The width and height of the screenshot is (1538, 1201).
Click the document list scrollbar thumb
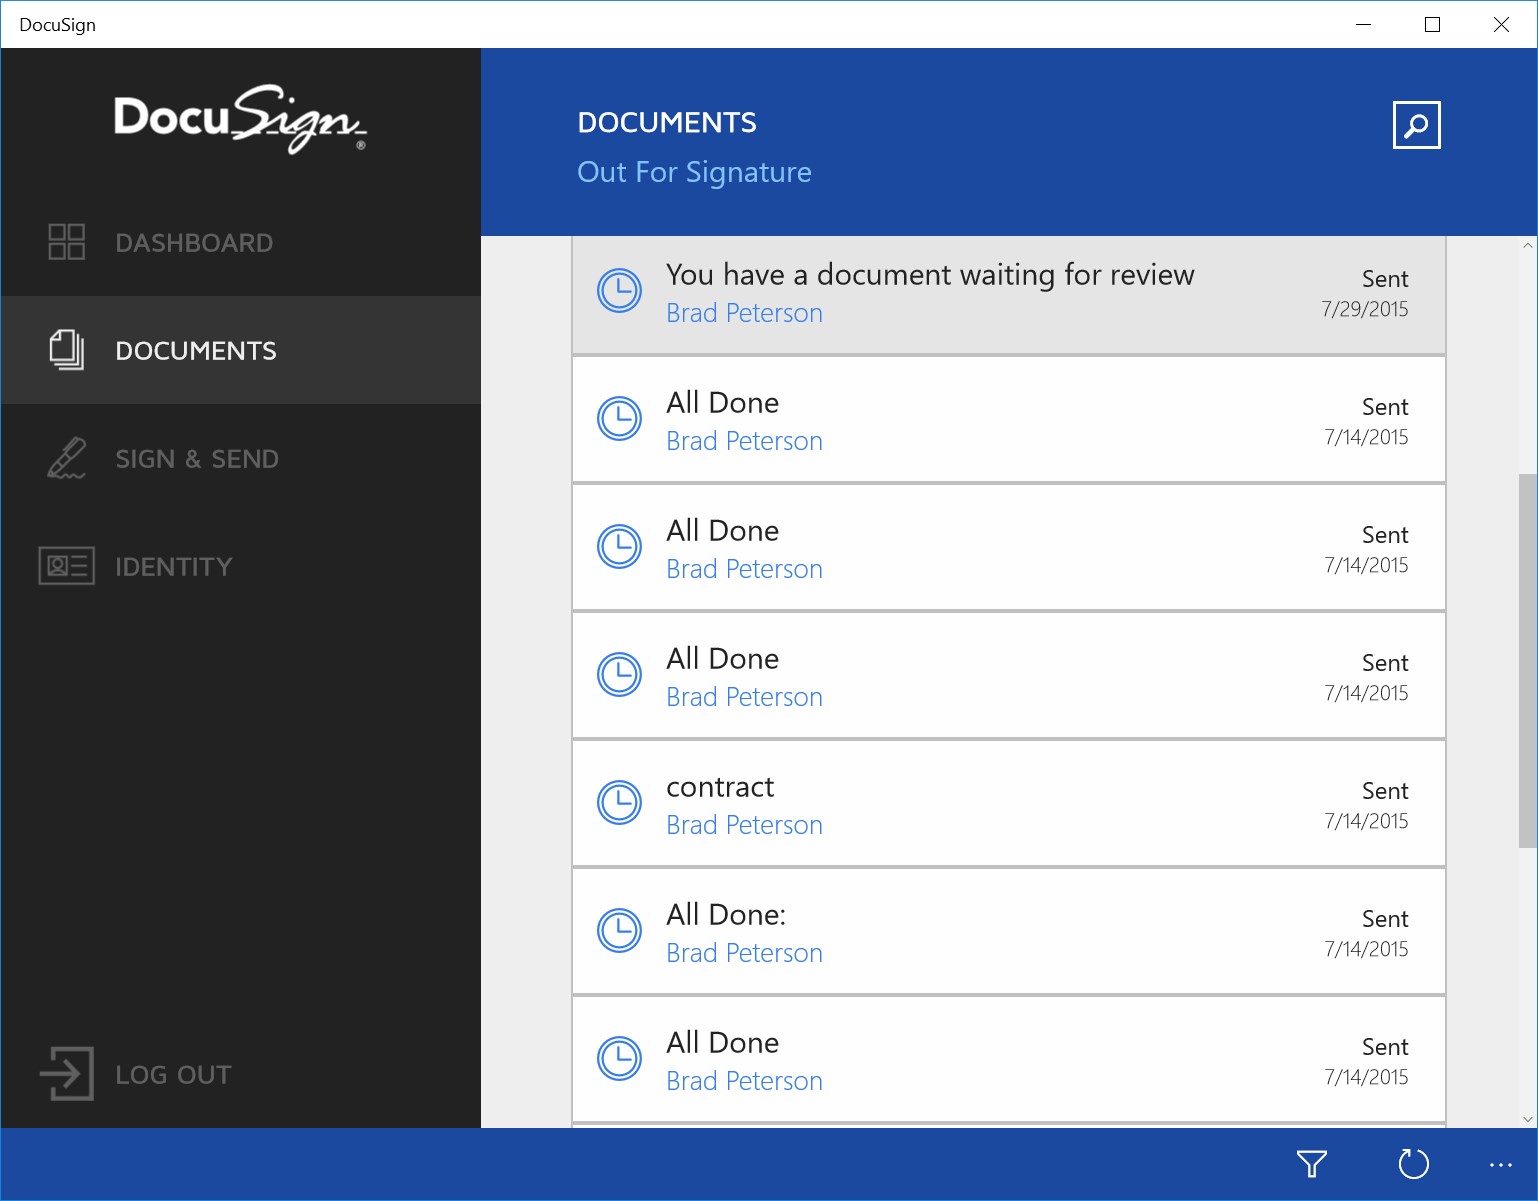(x=1527, y=660)
